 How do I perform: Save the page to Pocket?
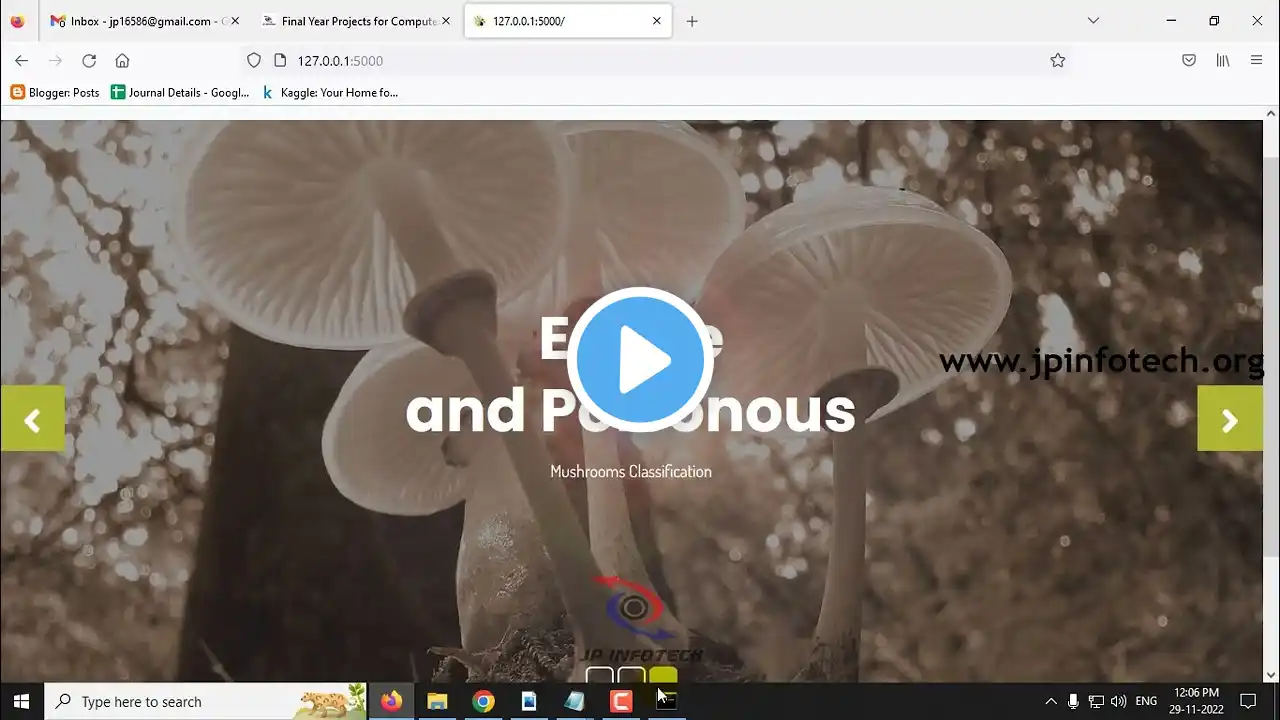pos(1189,61)
